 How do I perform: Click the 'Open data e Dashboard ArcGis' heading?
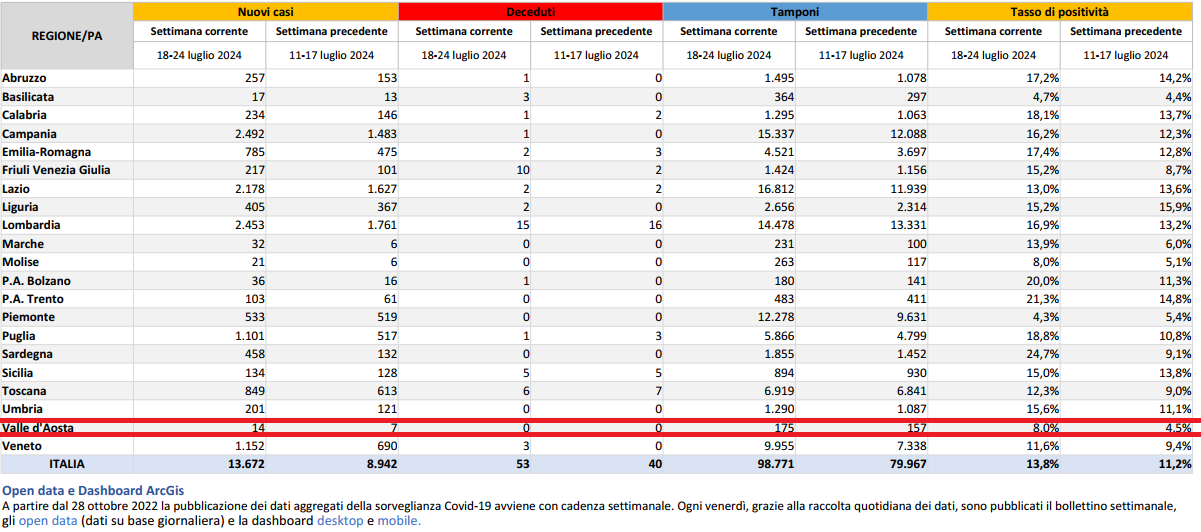coord(88,490)
